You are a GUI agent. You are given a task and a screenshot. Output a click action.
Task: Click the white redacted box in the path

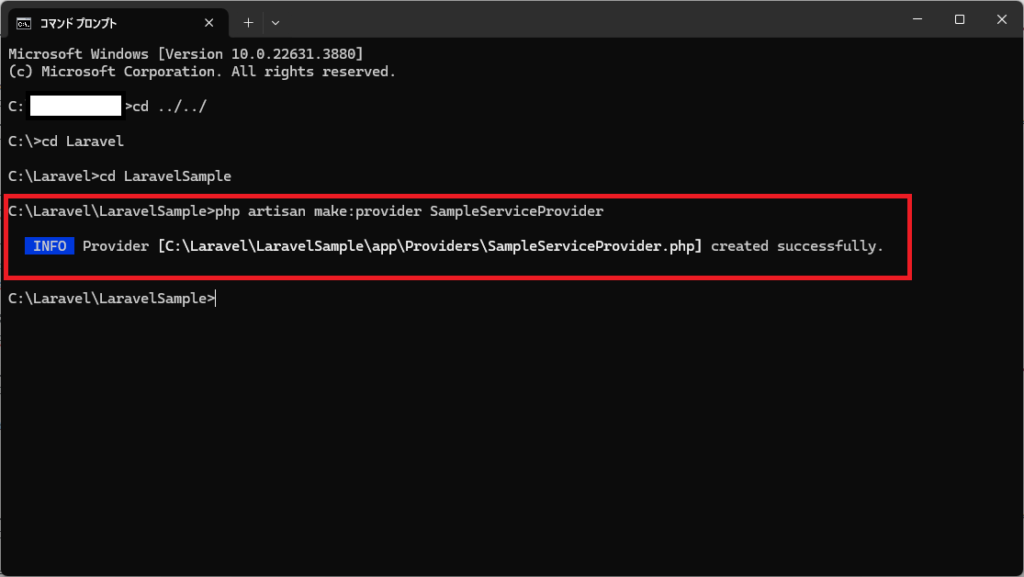[76, 106]
